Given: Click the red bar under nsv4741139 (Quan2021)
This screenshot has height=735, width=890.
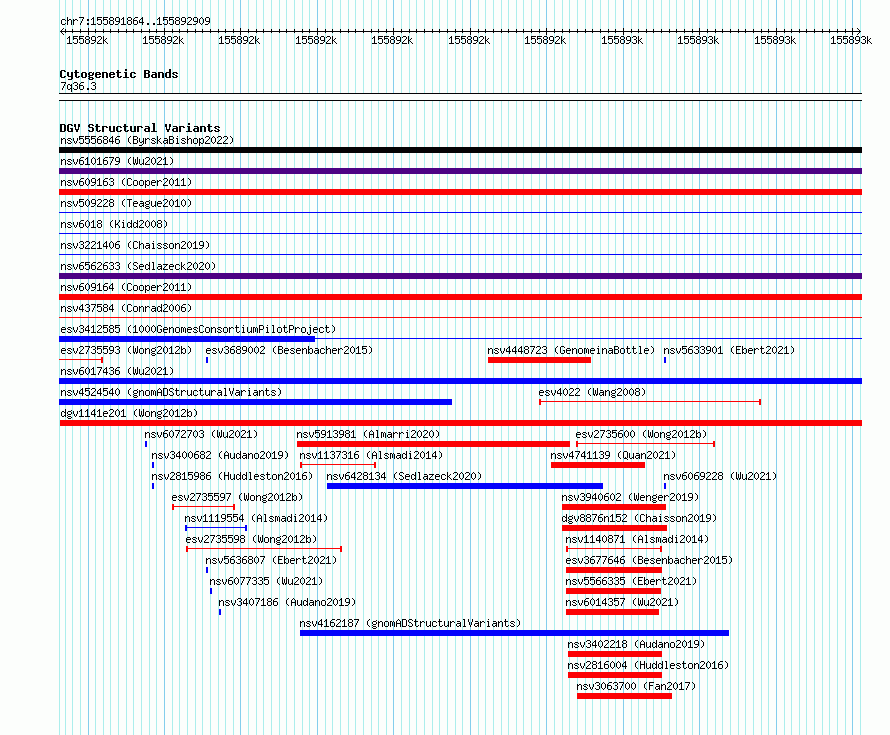Looking at the screenshot, I should pos(598,465).
